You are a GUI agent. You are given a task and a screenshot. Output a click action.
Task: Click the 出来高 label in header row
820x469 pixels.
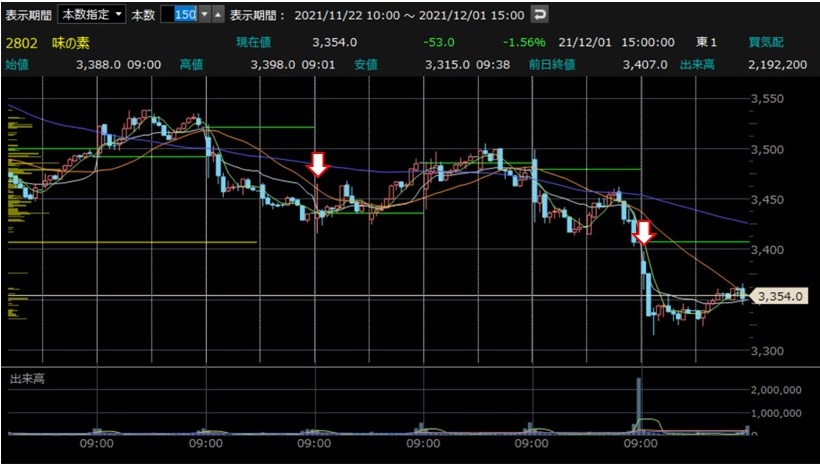[697, 65]
